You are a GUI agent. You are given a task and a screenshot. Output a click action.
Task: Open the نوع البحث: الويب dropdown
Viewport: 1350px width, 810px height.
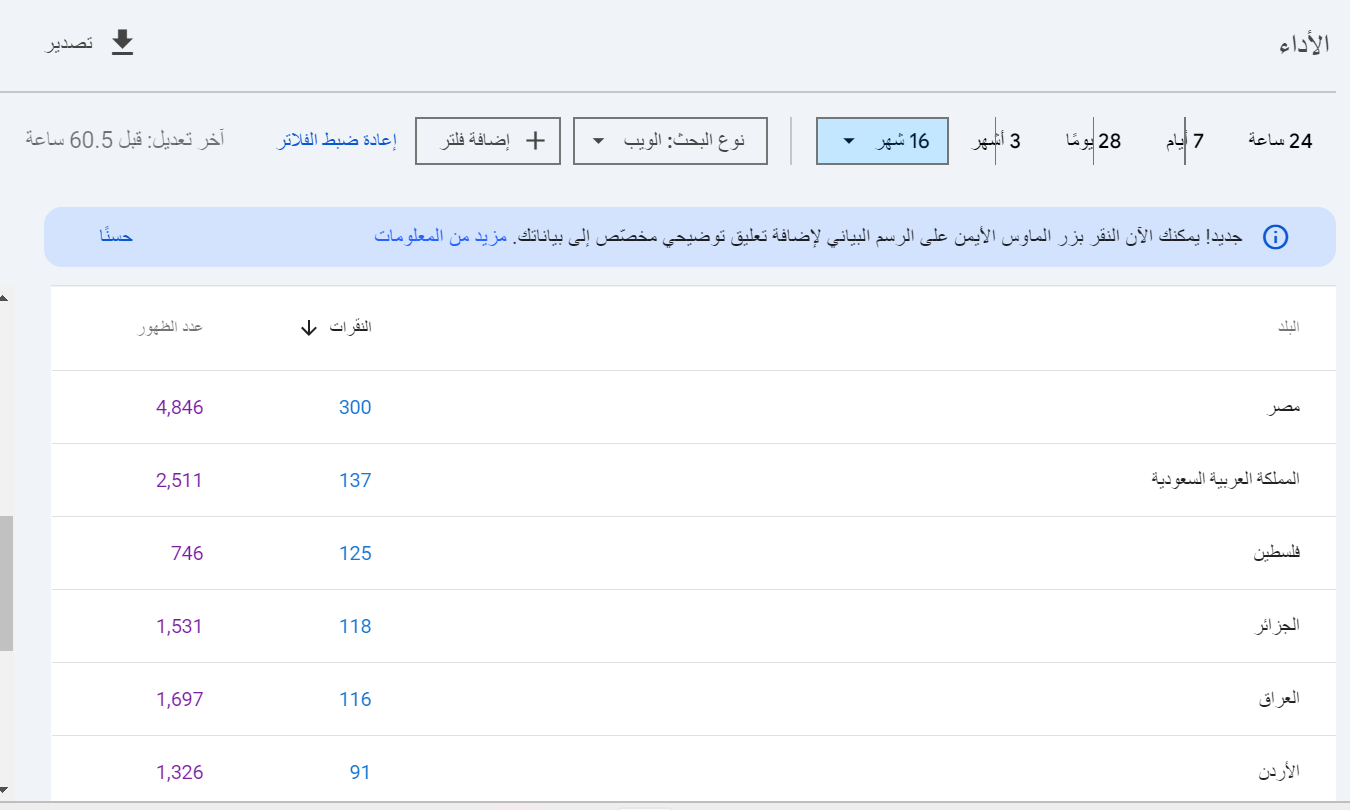(670, 141)
